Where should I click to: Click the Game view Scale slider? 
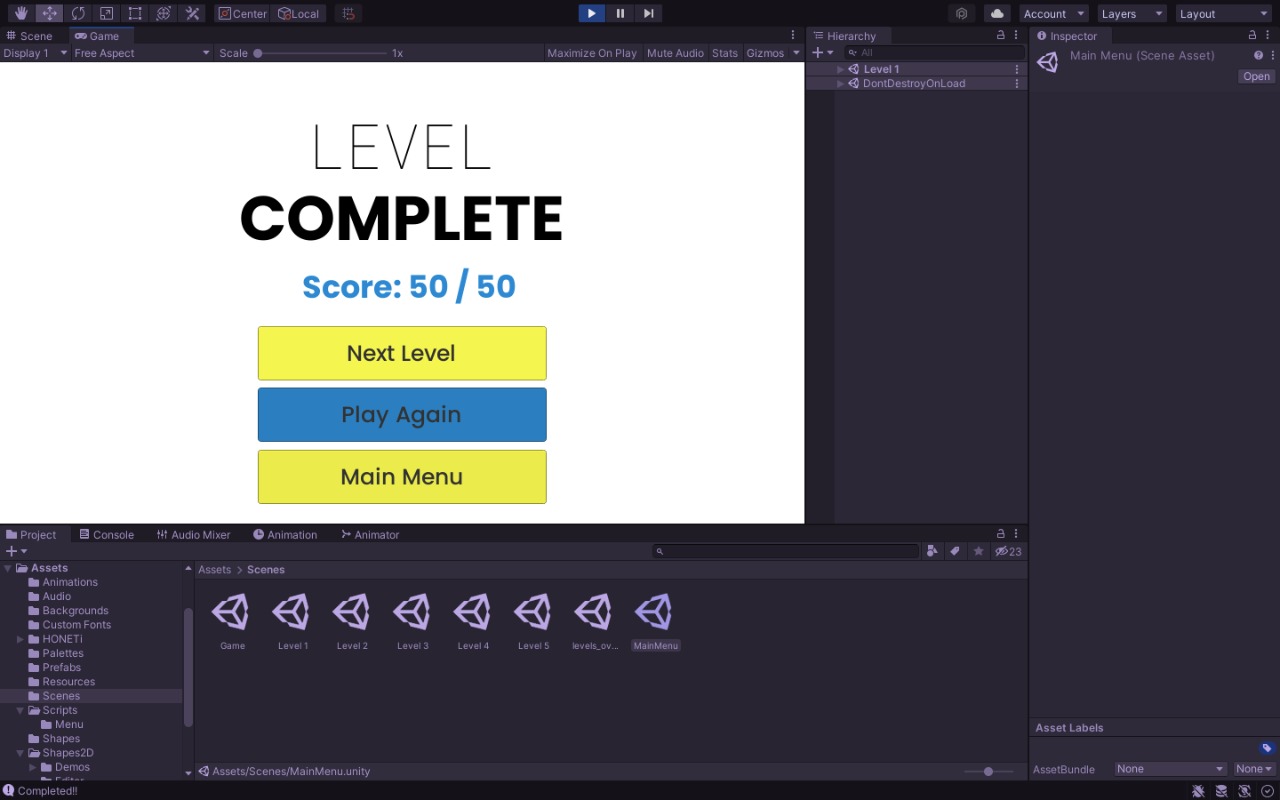tap(320, 53)
